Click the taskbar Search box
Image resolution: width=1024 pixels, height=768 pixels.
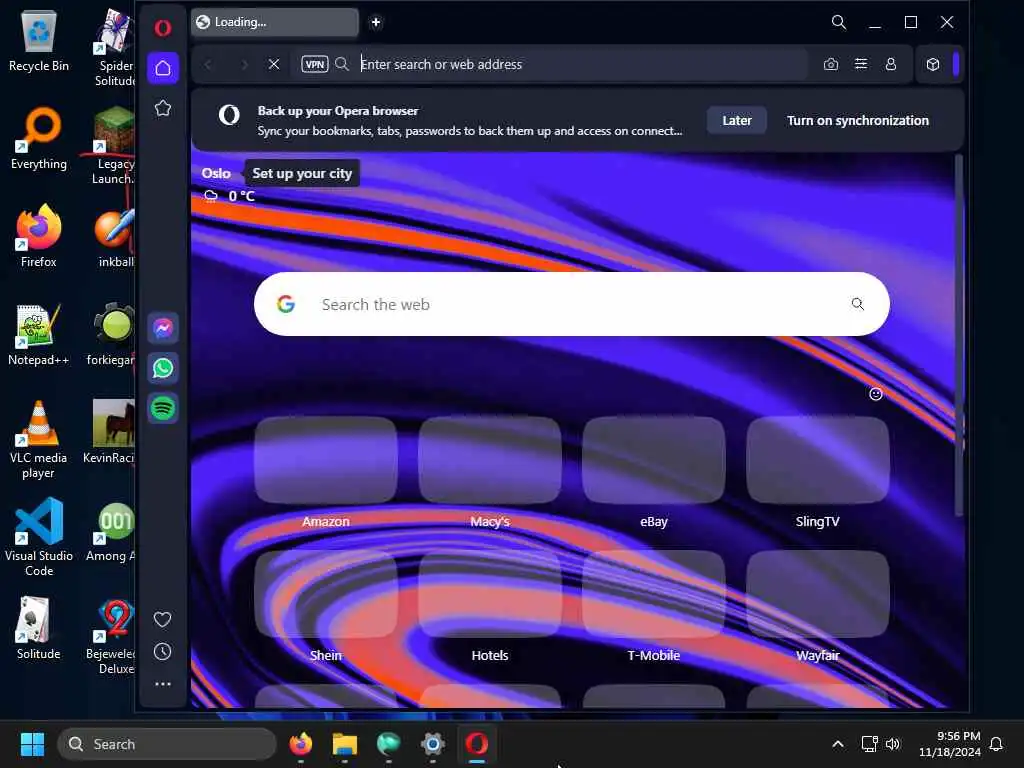click(167, 744)
